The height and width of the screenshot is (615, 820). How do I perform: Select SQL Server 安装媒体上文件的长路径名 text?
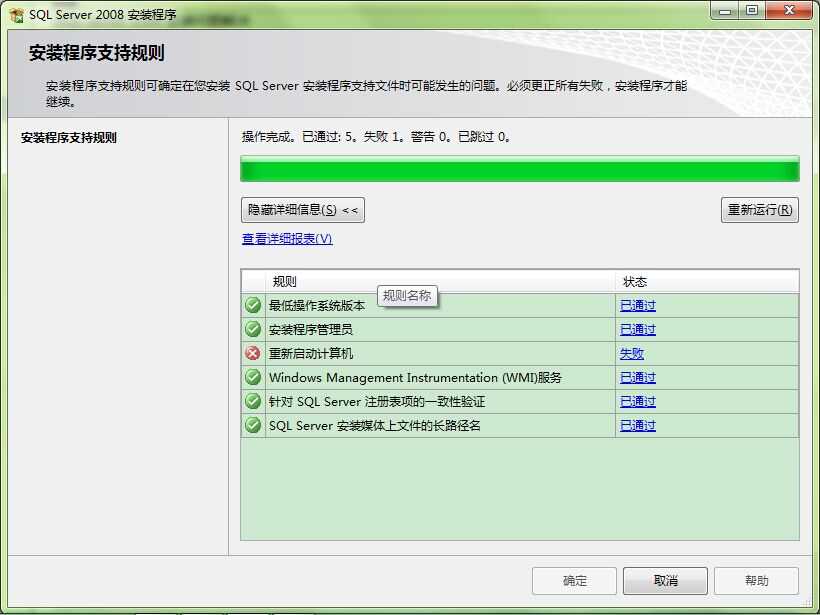click(374, 426)
